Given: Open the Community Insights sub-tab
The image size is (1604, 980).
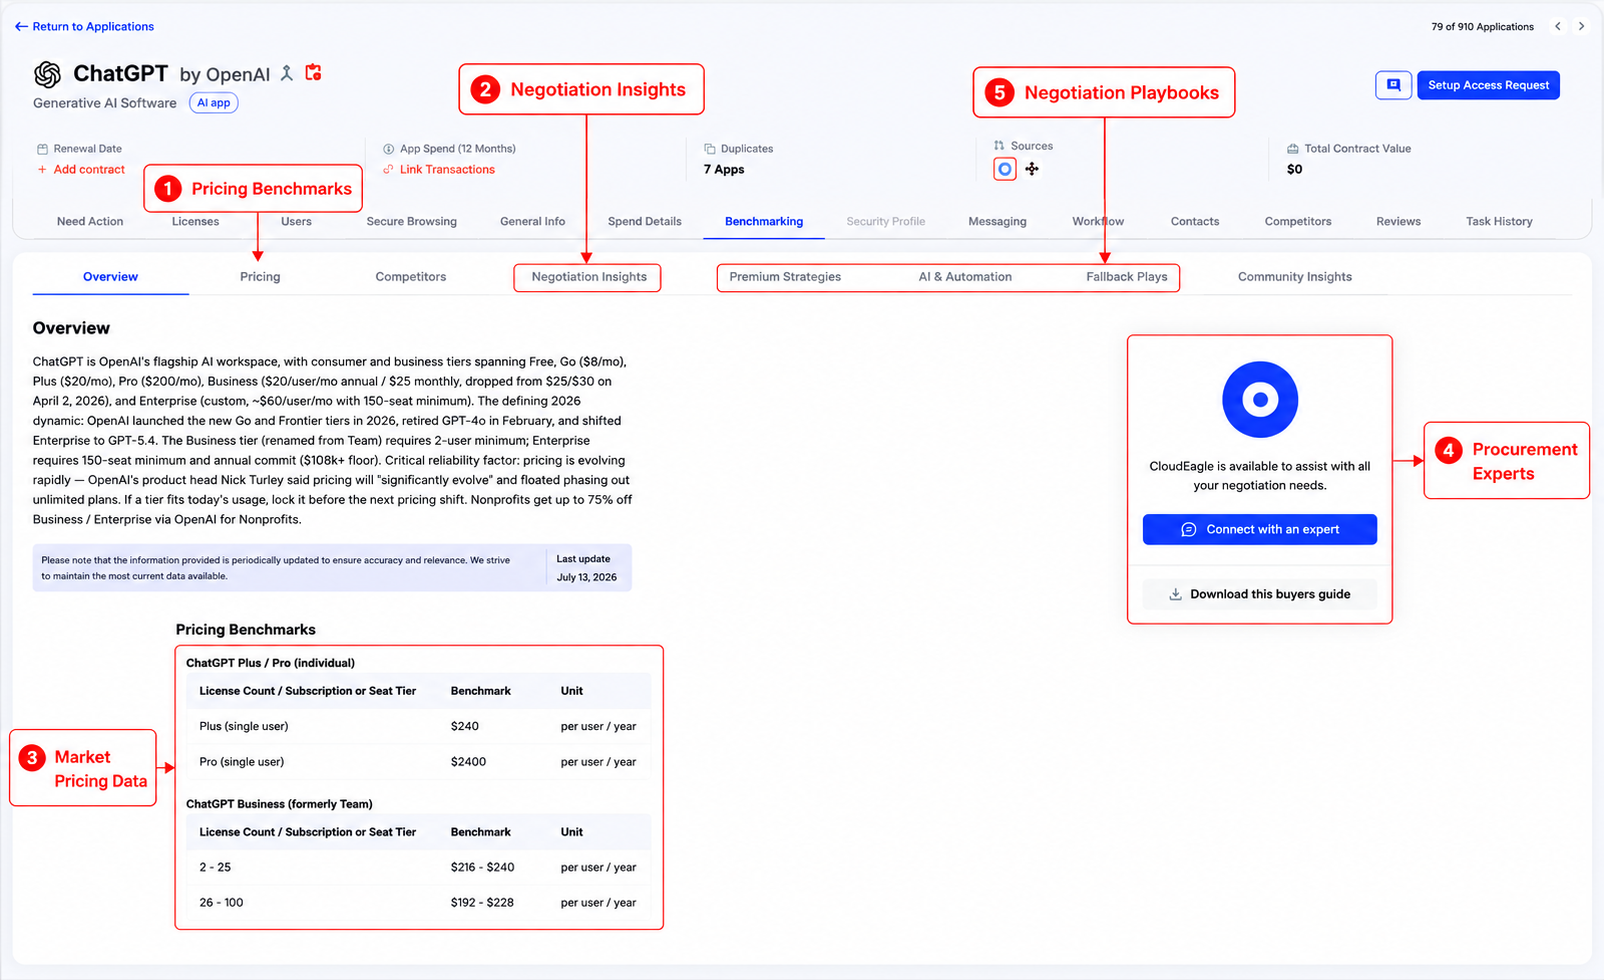Looking at the screenshot, I should point(1295,277).
